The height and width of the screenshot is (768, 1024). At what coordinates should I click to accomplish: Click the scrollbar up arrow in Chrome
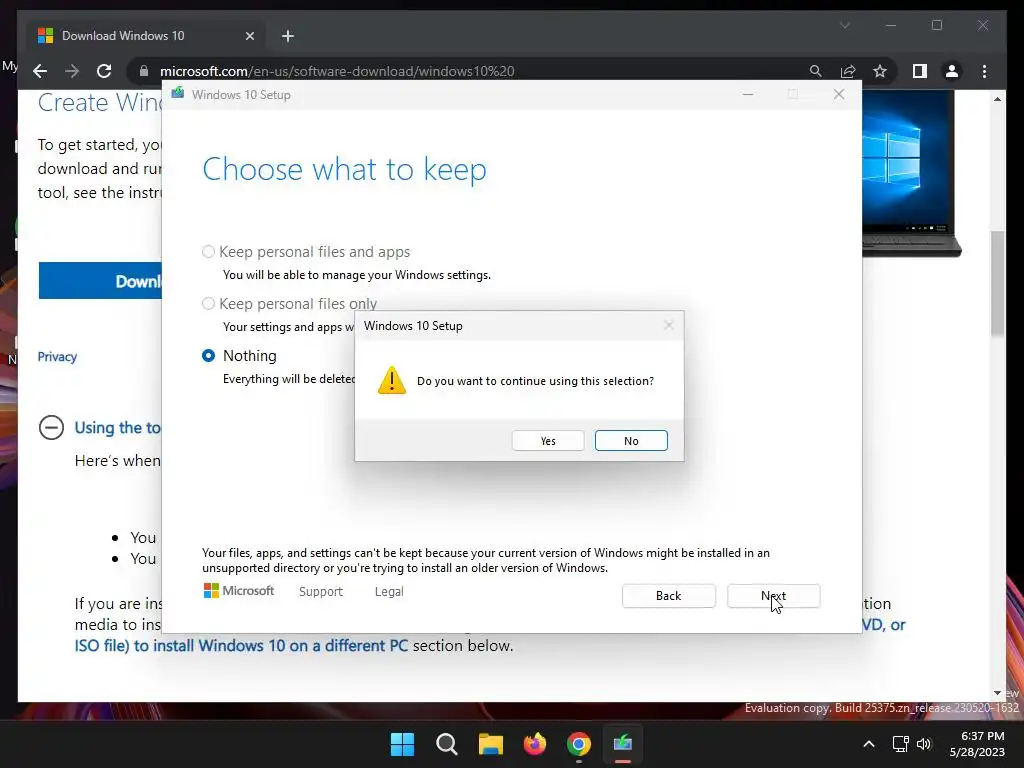pyautogui.click(x=997, y=99)
